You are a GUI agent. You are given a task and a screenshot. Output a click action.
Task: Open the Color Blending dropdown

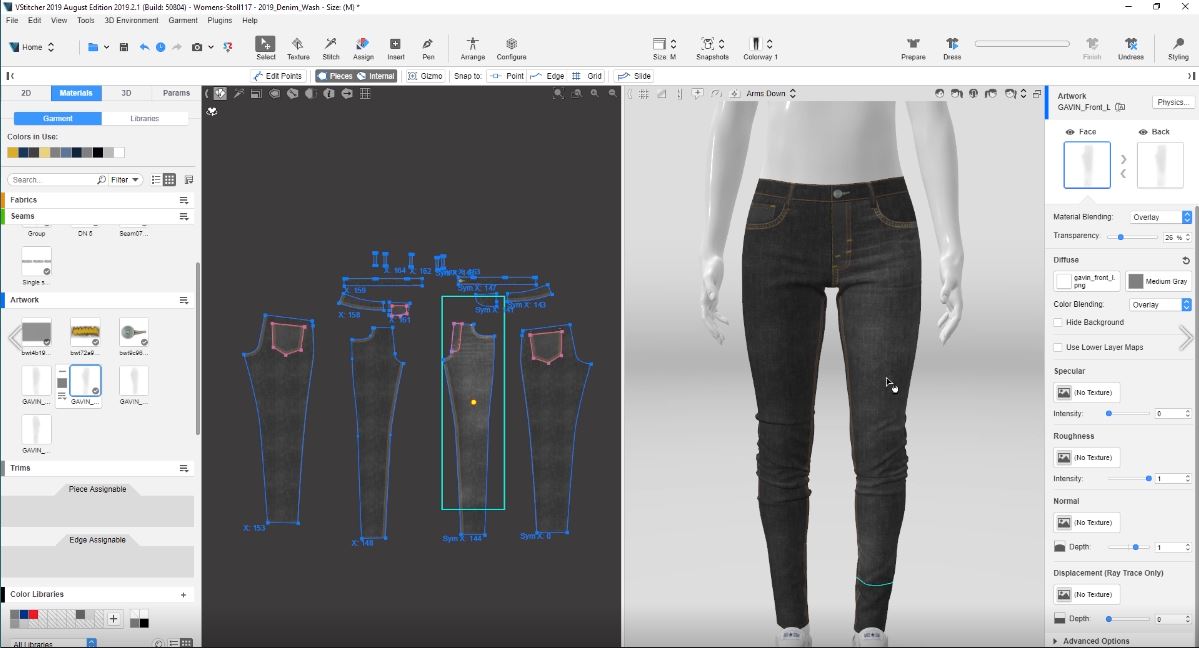[x=1160, y=304]
